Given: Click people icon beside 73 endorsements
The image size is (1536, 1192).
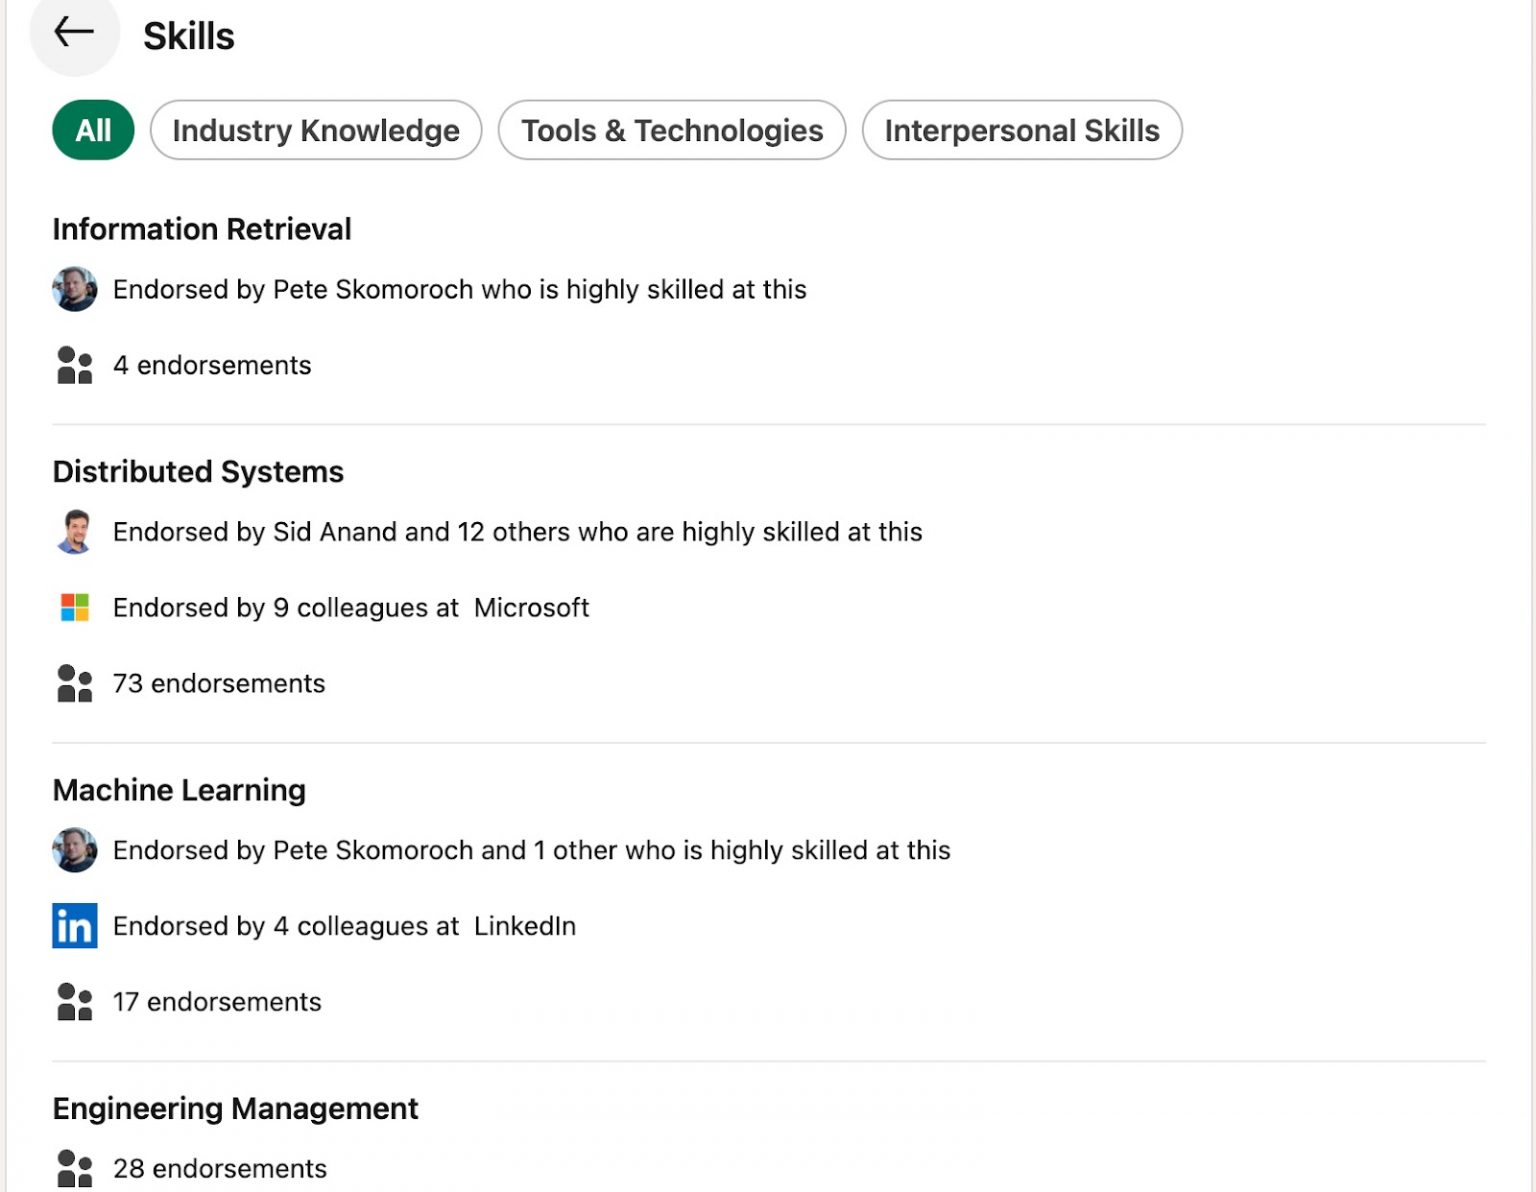Looking at the screenshot, I should [x=75, y=683].
